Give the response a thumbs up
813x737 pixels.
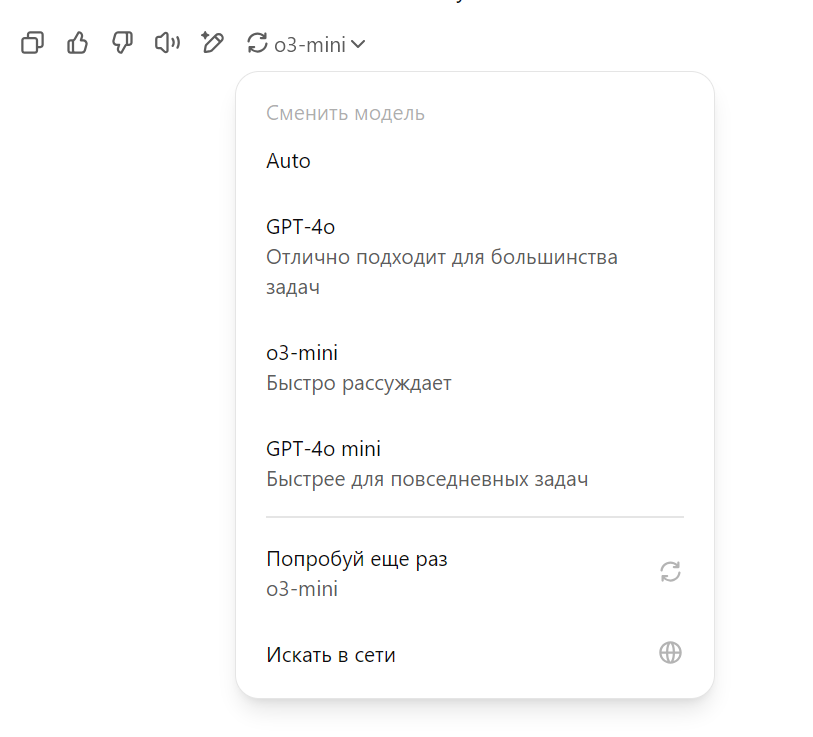click(x=77, y=43)
